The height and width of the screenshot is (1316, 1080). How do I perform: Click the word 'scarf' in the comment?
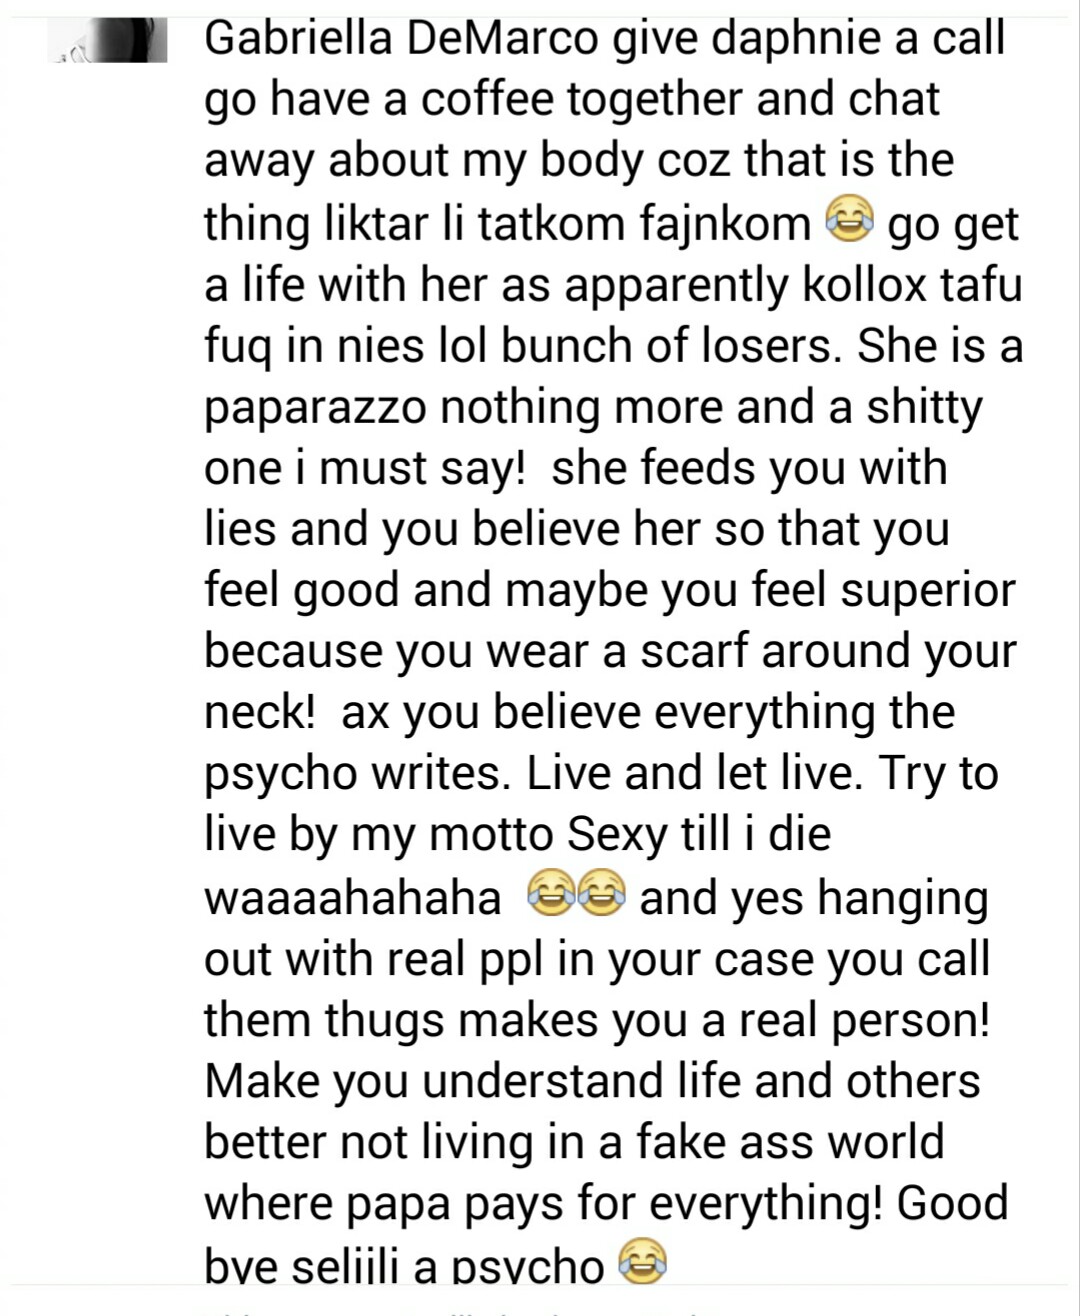694,653
